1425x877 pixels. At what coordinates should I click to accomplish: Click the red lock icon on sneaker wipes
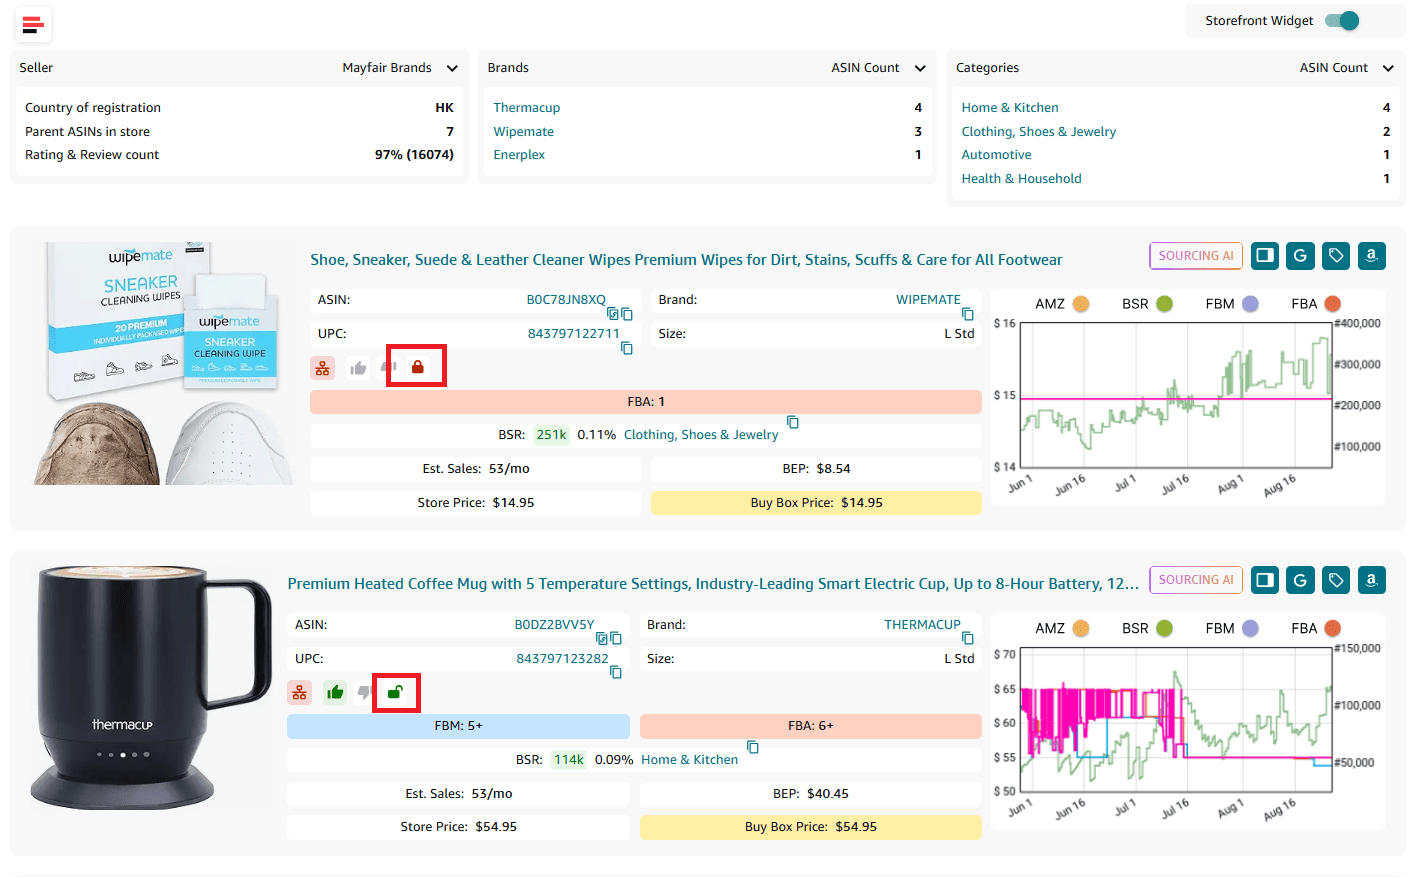point(418,367)
